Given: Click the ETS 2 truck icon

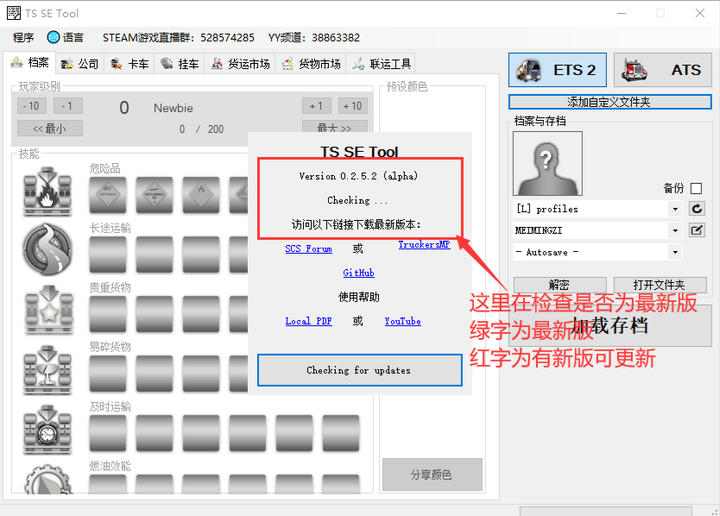Looking at the screenshot, I should pos(529,70).
